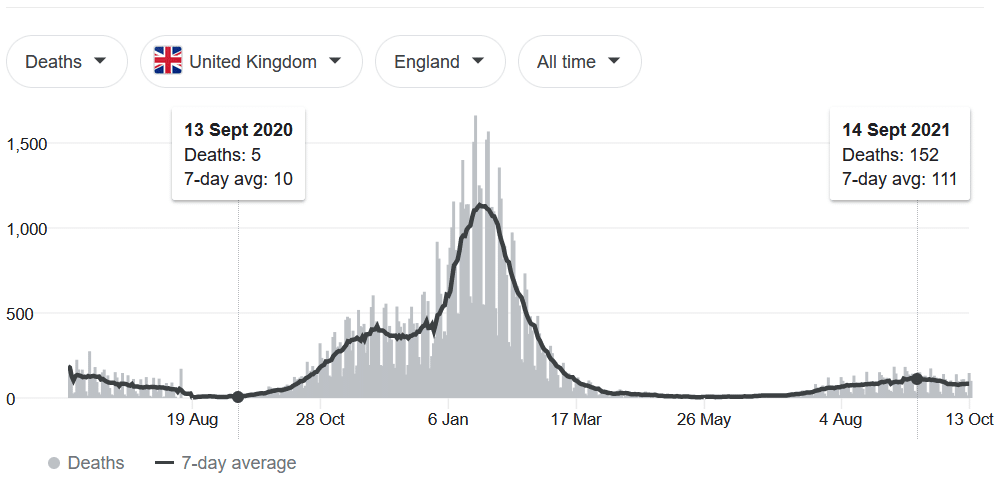Image resolution: width=1003 pixels, height=490 pixels.
Task: Click the 6 Jan date axis label
Action: tap(449, 420)
